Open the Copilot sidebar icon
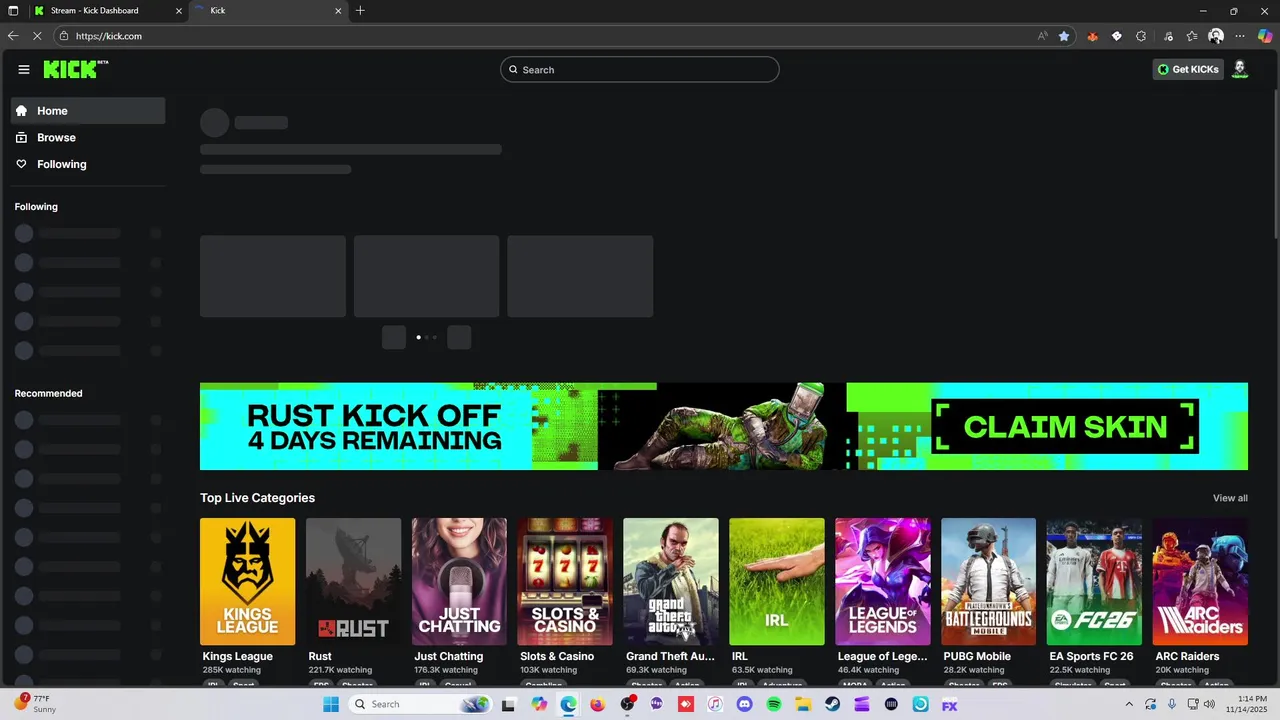The width and height of the screenshot is (1280, 720). 1265,36
